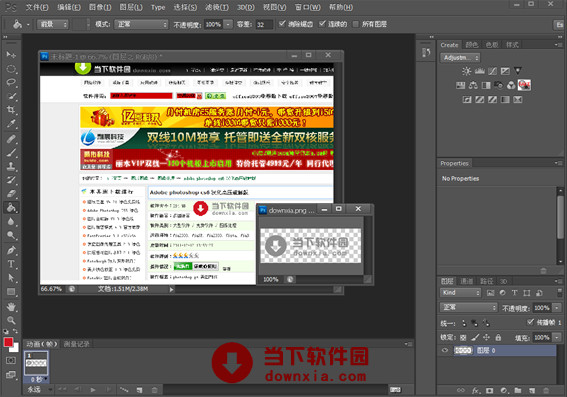Open the File menu

[x=37, y=7]
